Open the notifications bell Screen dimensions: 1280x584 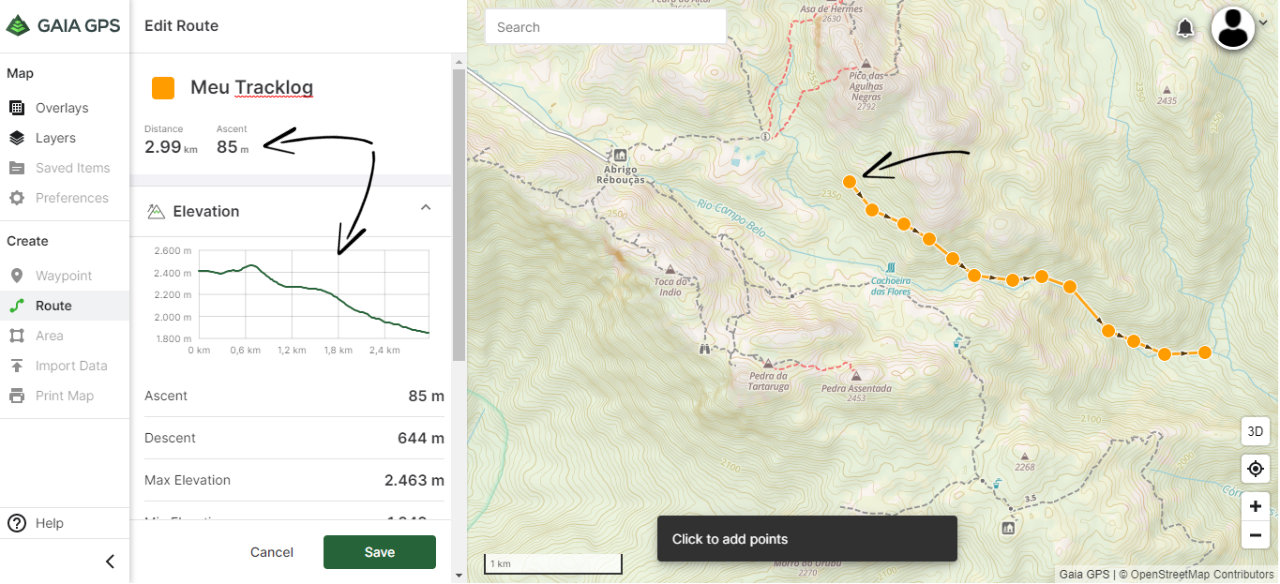point(1185,28)
